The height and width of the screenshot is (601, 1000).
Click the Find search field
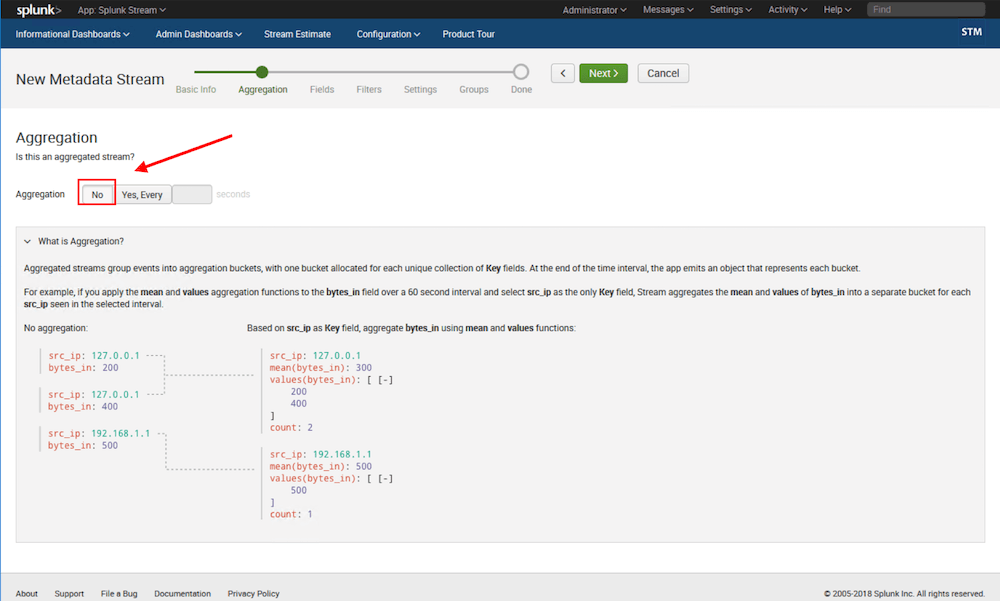click(926, 10)
